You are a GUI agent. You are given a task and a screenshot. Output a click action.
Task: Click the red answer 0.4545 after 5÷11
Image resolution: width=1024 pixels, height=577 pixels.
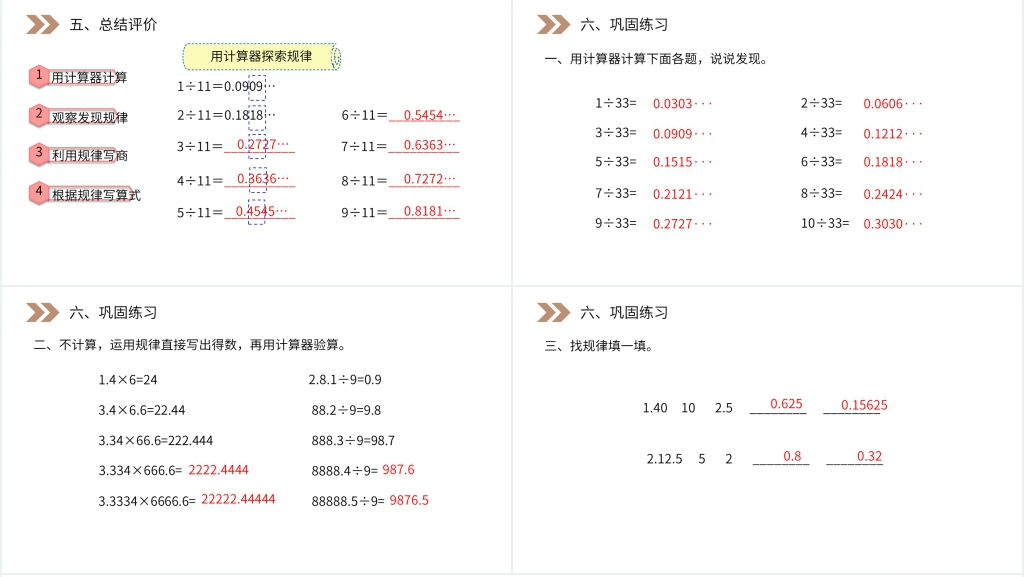tap(261, 211)
